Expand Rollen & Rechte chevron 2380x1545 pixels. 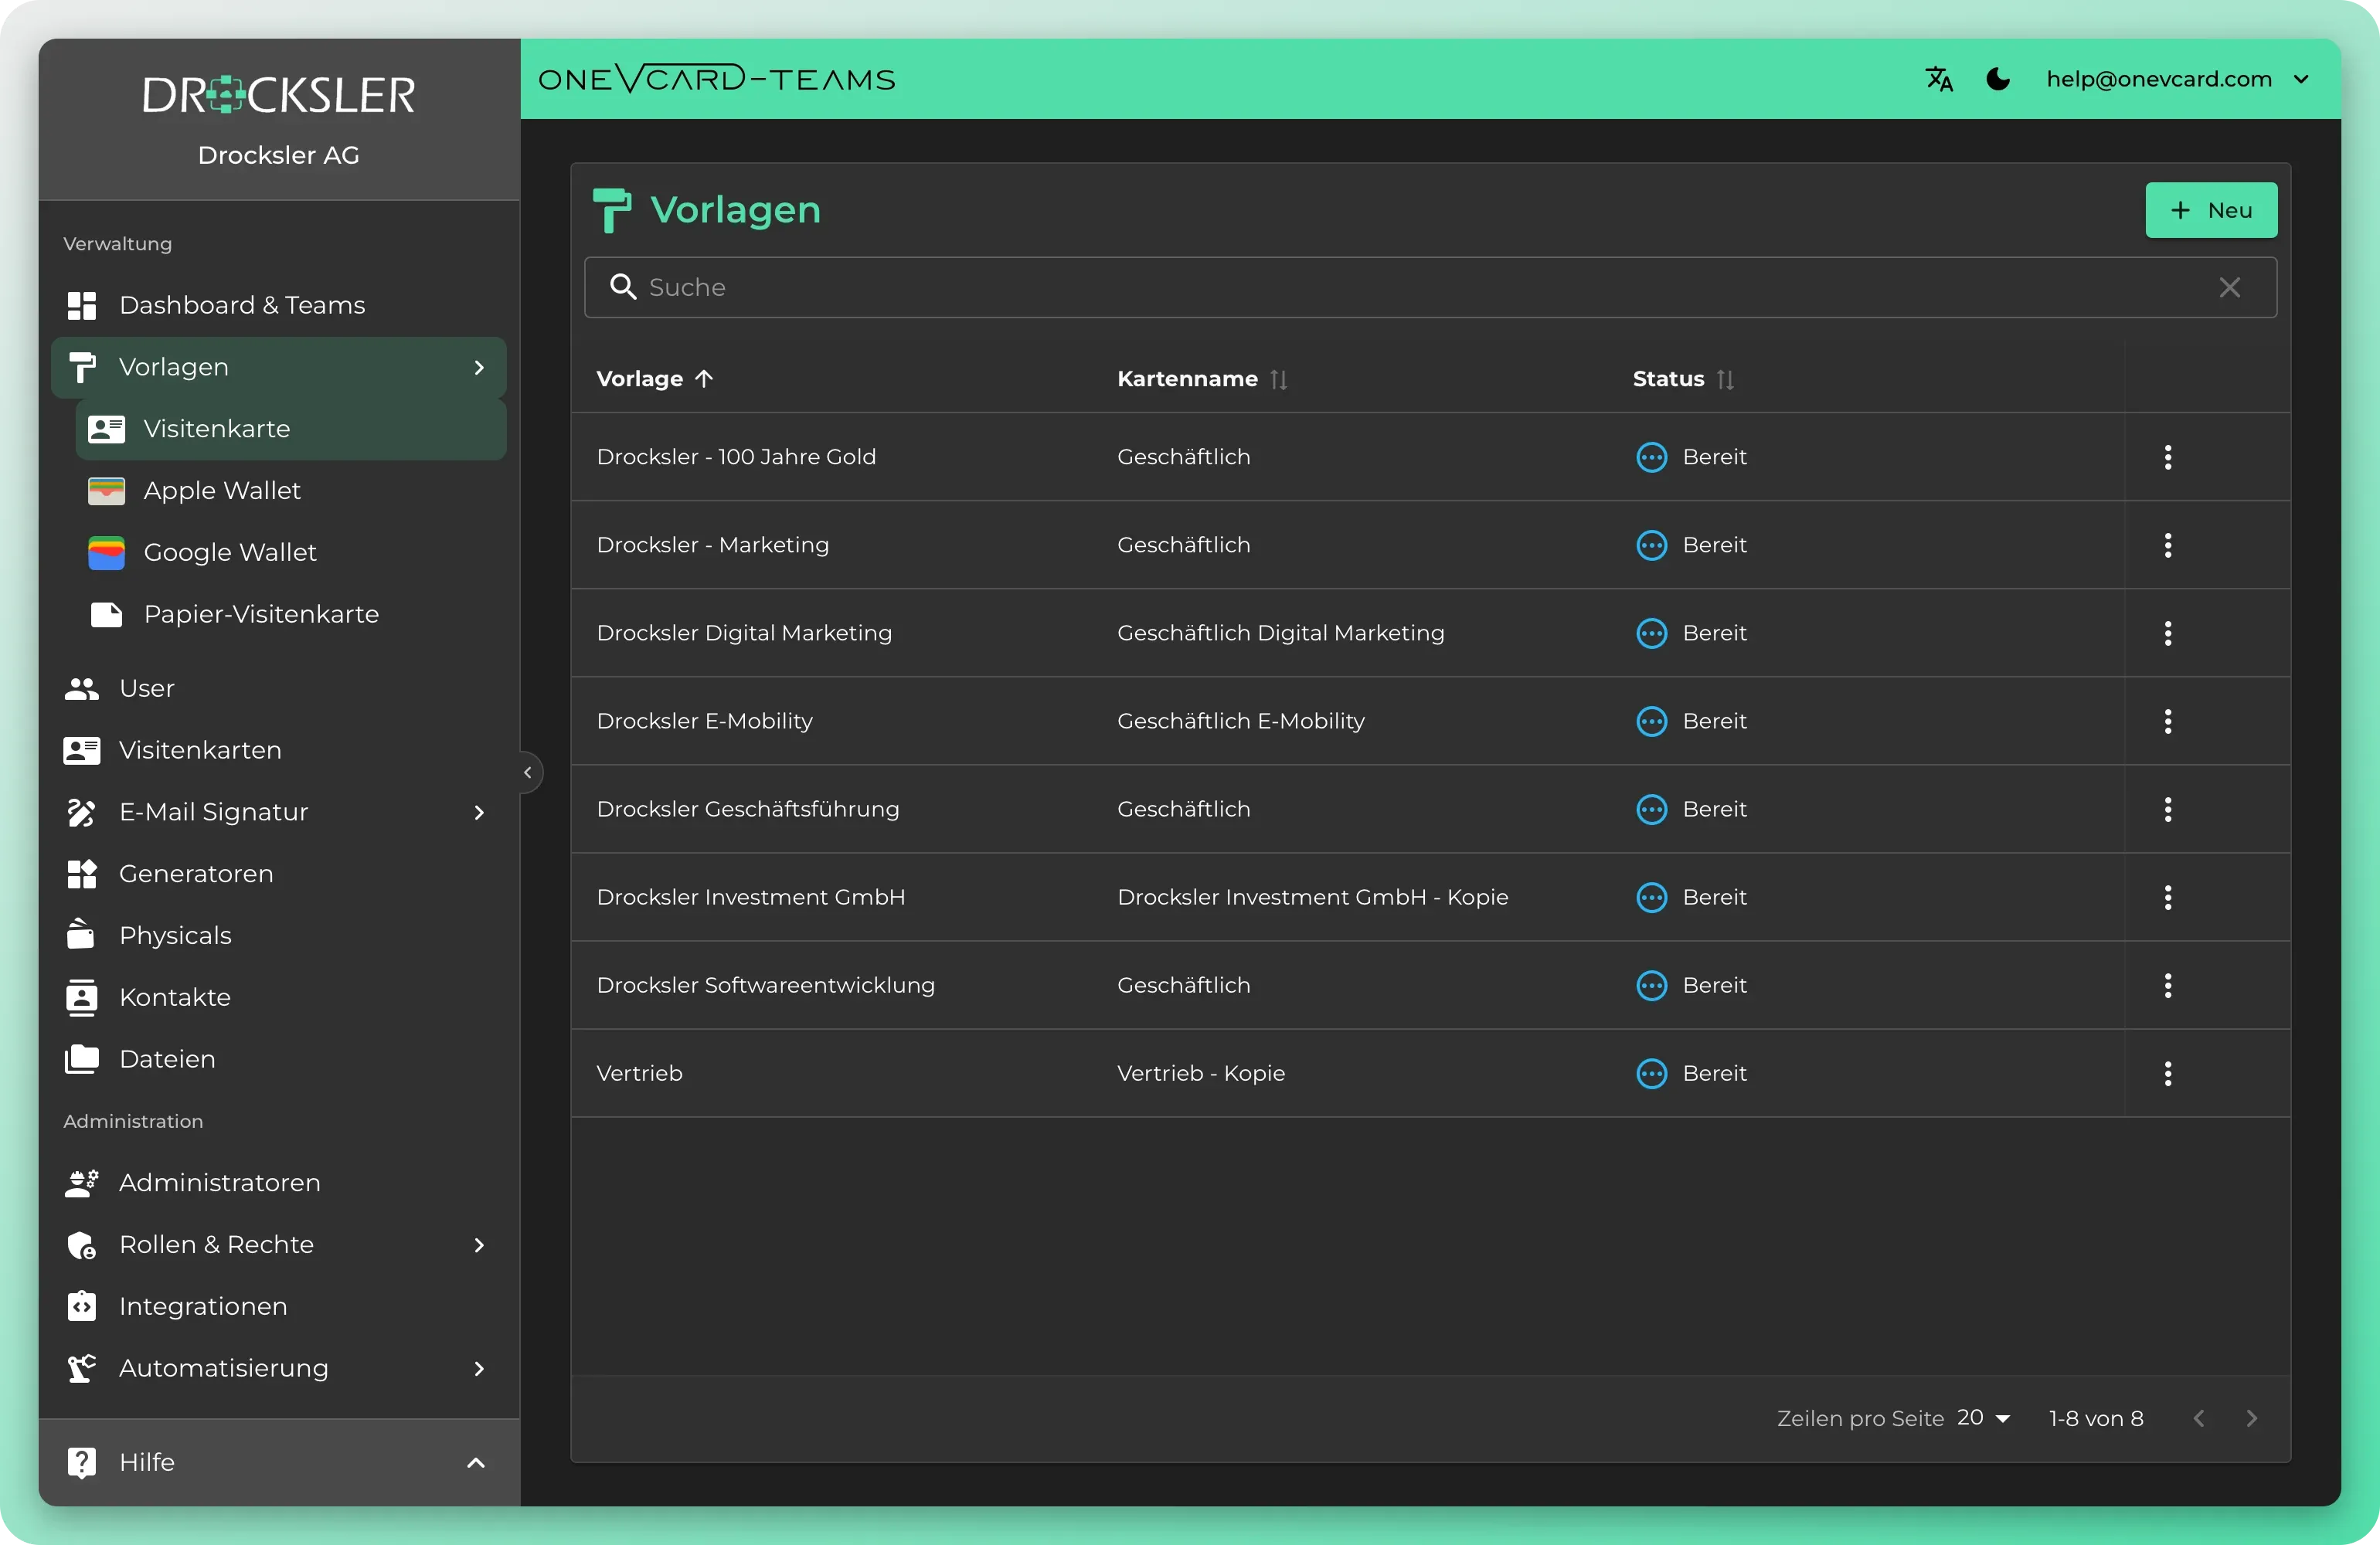coord(479,1245)
